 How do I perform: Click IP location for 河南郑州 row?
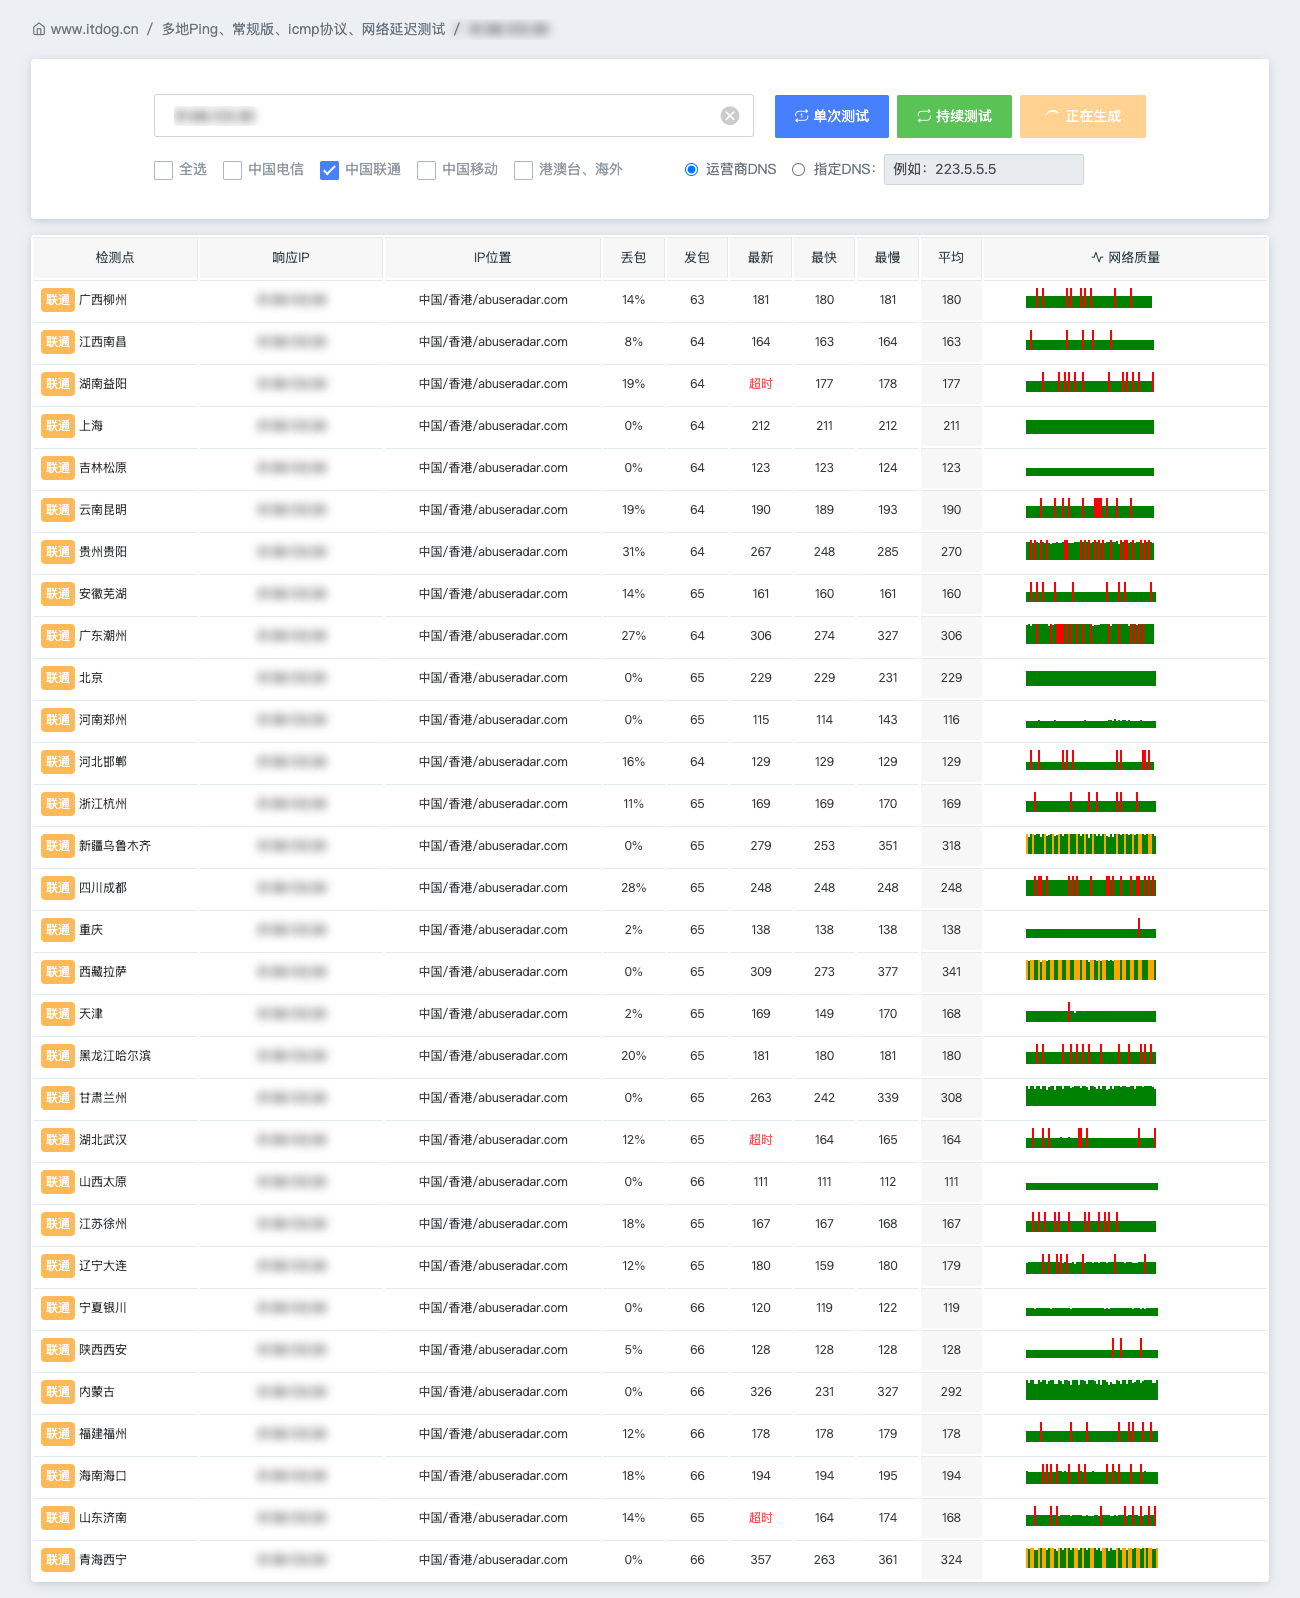tap(493, 720)
